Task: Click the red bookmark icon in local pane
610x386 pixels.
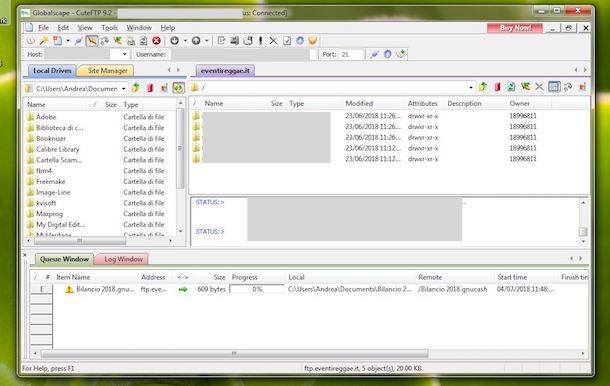Action: point(150,88)
